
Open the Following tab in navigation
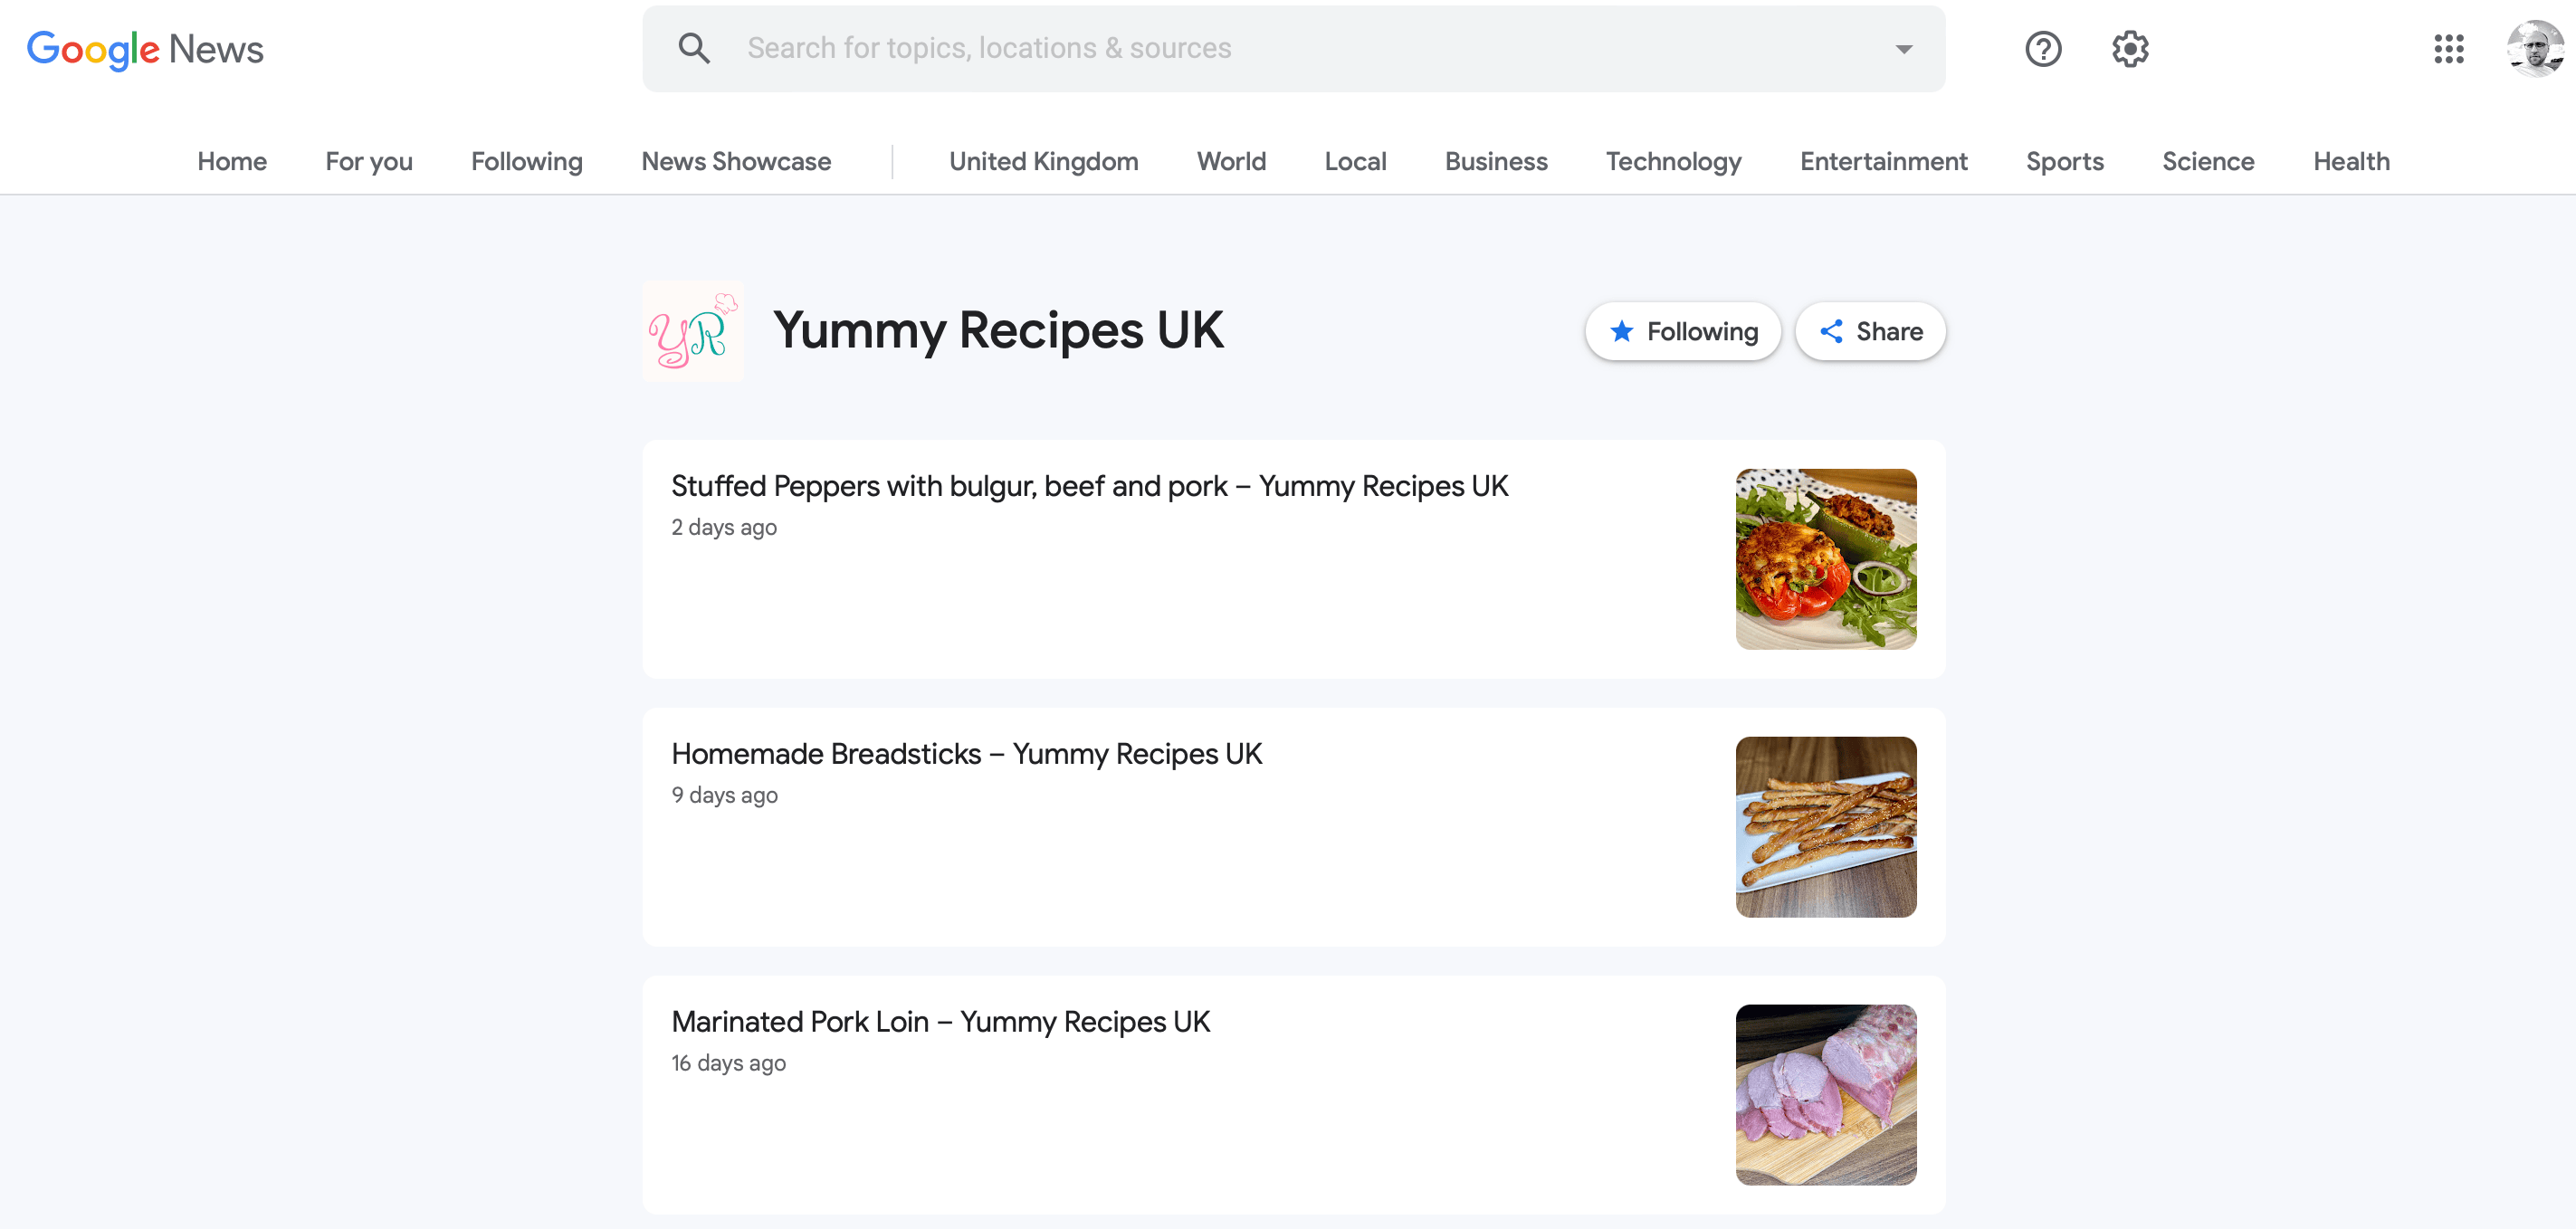527,161
